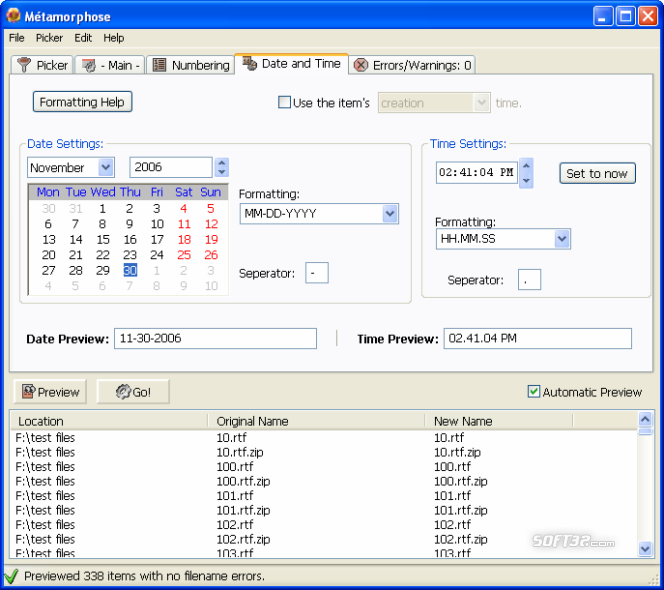Click the Set to now button
664x590 pixels.
click(x=597, y=173)
